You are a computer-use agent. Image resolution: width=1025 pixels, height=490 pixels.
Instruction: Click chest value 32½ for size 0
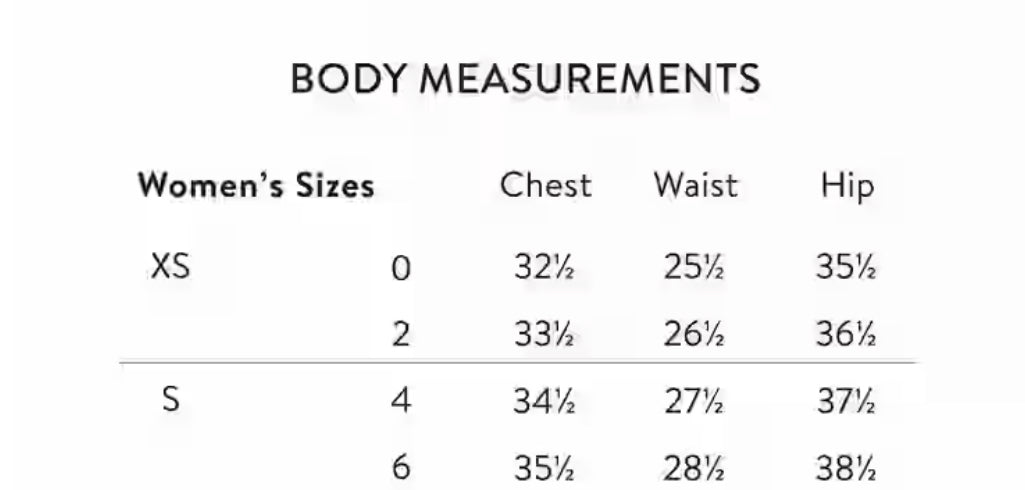[x=544, y=268]
